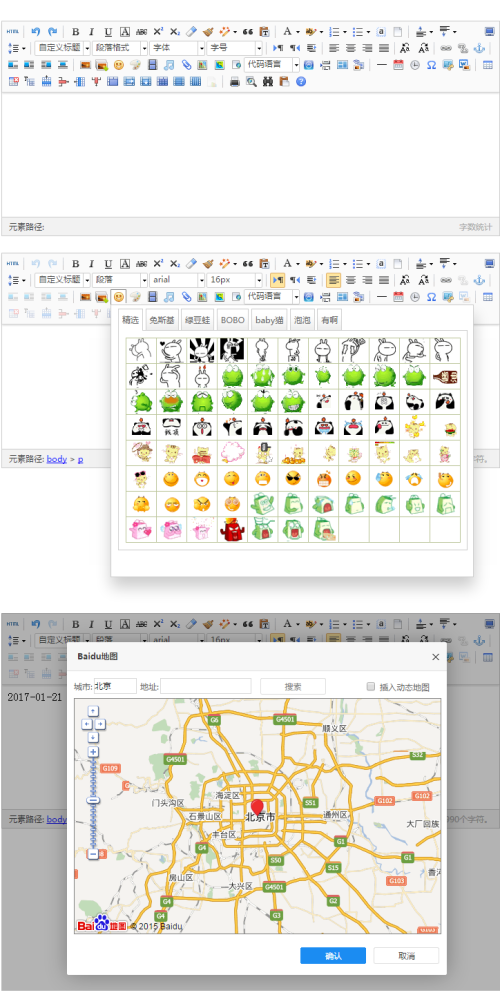Open the 字号 size dropdown in top editor

click(x=235, y=48)
